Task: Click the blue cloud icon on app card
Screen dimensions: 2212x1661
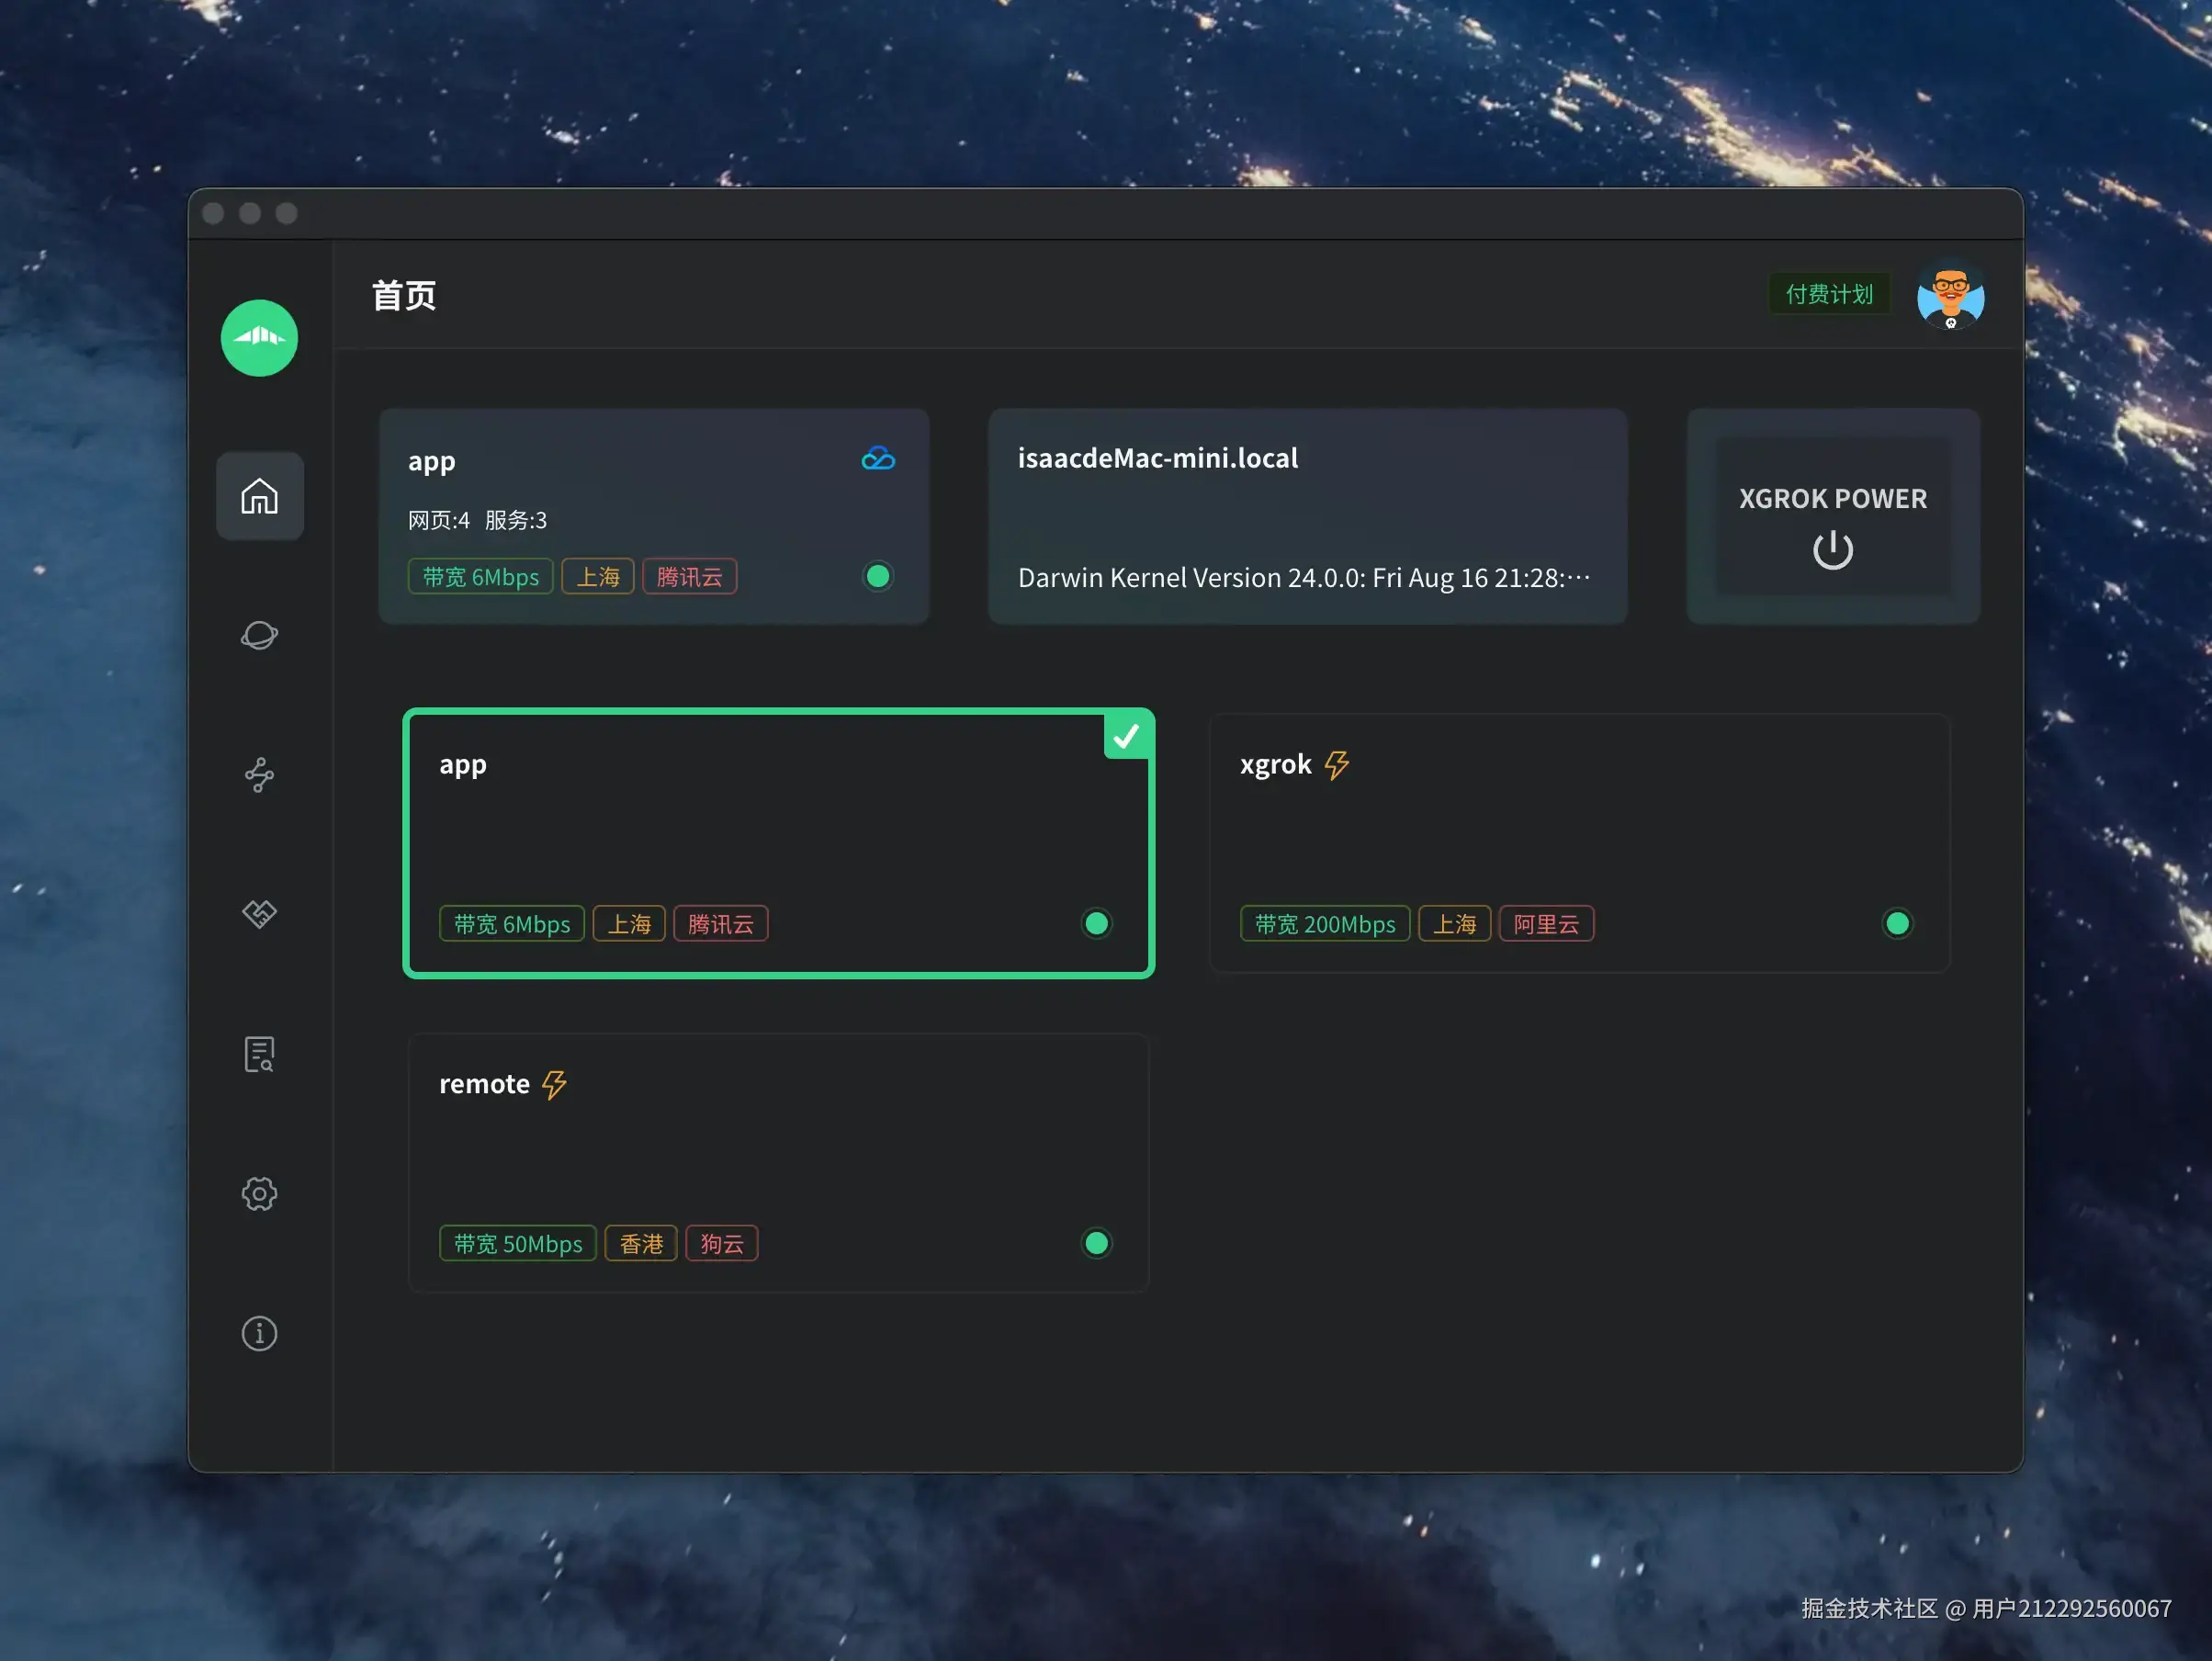Action: click(878, 459)
